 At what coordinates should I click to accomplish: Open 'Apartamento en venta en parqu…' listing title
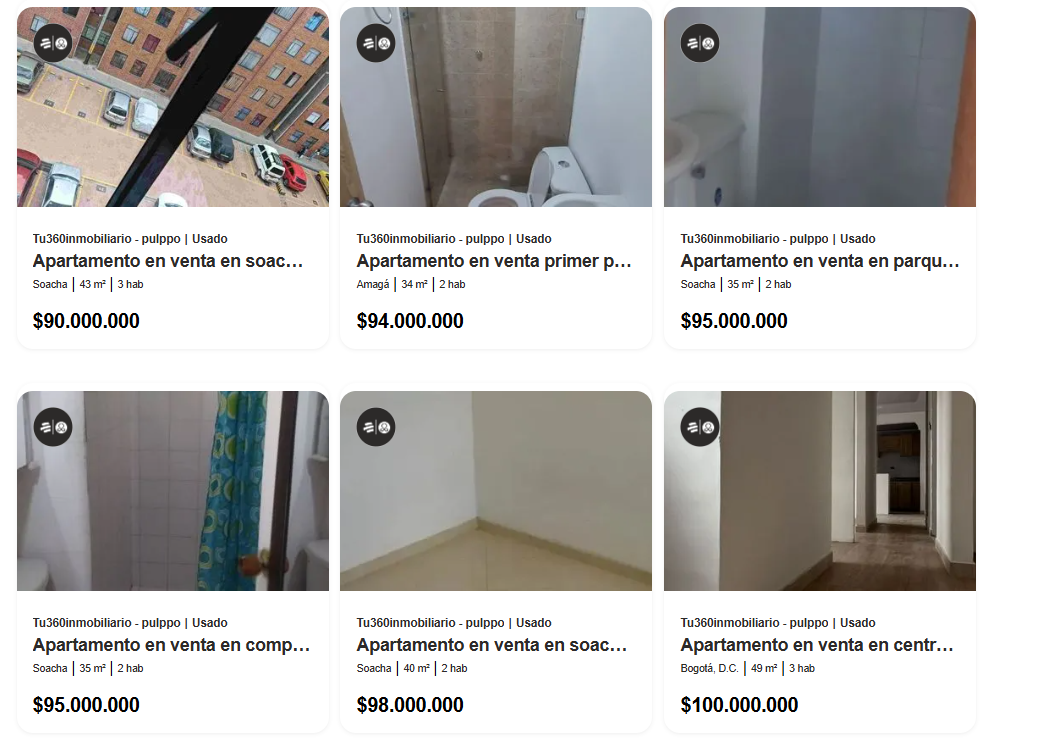pyautogui.click(x=820, y=261)
